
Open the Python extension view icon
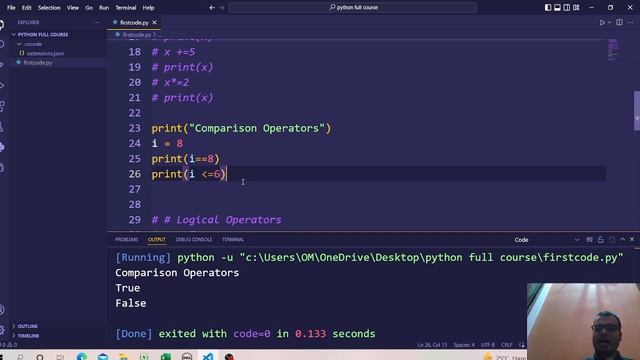click(2, 147)
